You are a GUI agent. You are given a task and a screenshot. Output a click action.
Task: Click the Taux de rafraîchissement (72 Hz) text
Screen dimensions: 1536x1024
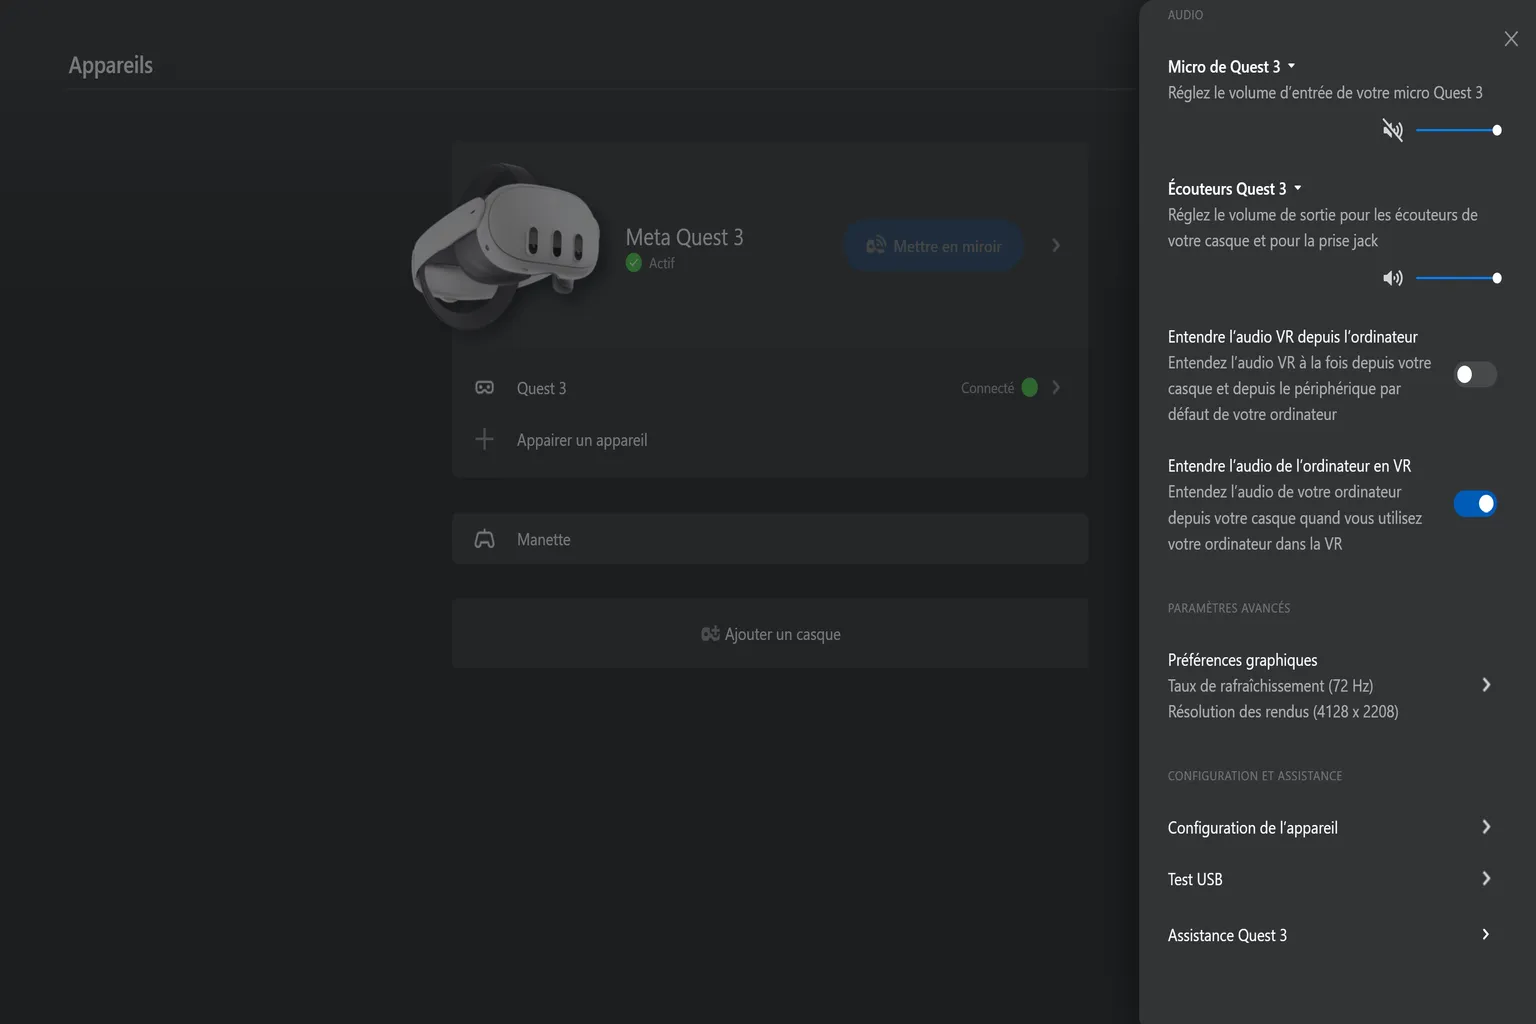tap(1270, 686)
